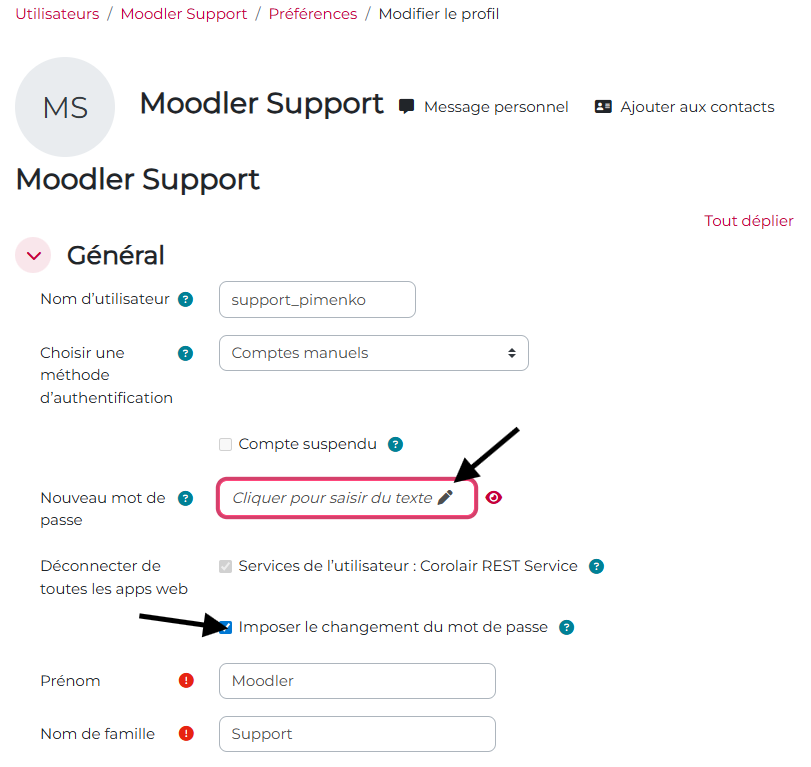Click the Ajouter aux contacts card icon
The image size is (811, 767).
pos(603,107)
